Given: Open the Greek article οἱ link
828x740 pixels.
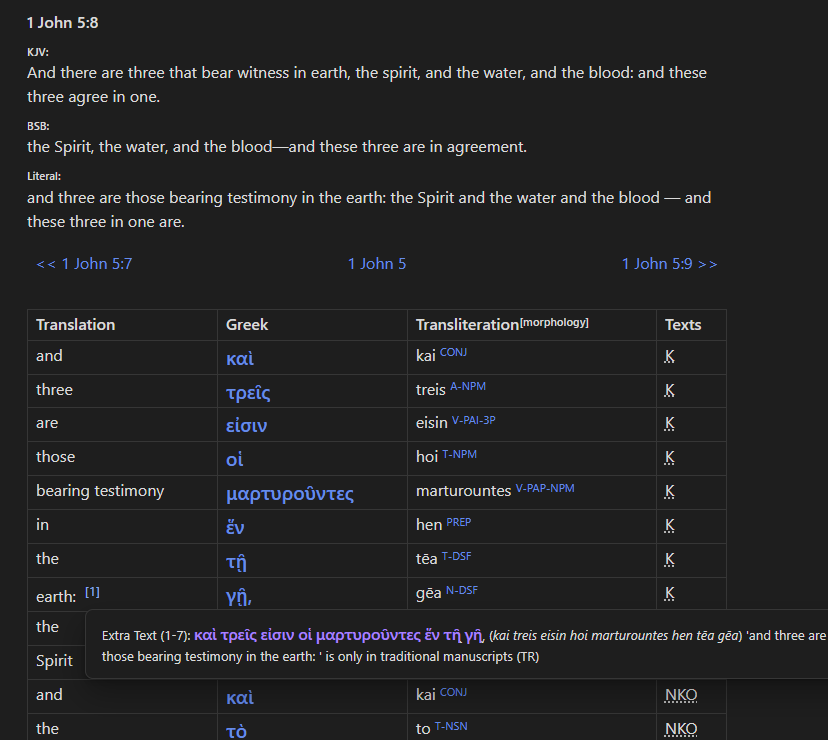Looking at the screenshot, I should pyautogui.click(x=234, y=459).
